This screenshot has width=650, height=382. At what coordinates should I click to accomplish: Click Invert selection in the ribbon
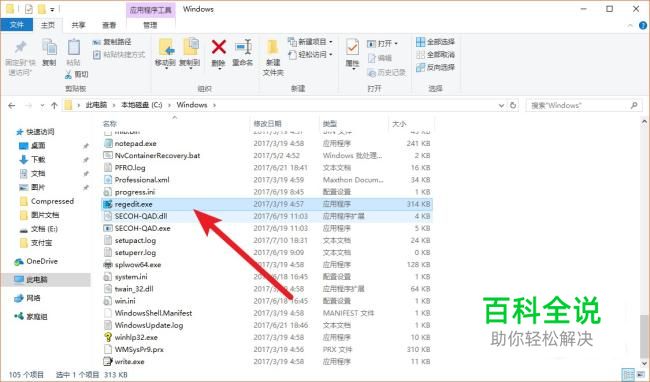tap(436, 67)
